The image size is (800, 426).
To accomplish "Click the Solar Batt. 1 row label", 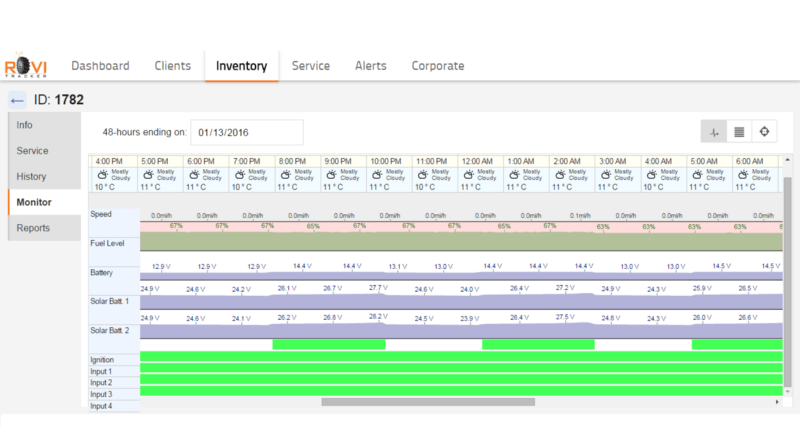I will coord(110,302).
